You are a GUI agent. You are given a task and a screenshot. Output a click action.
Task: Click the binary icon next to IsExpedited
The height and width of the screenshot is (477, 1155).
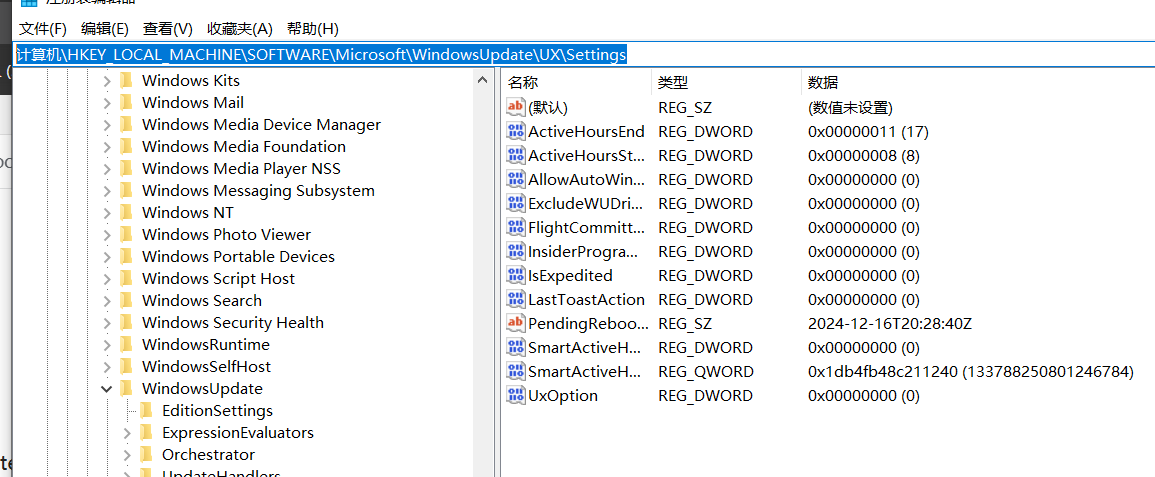516,276
